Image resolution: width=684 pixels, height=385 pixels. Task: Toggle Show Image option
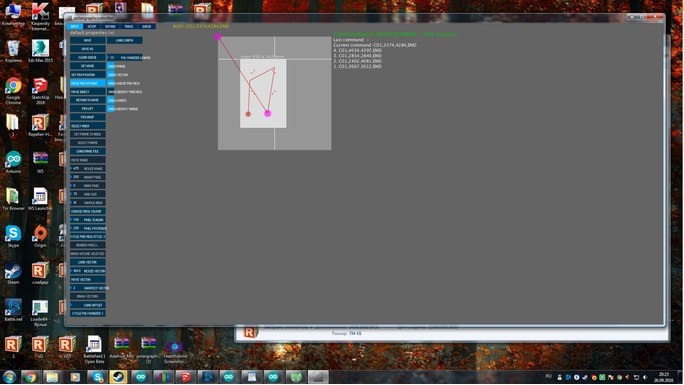[125, 66]
